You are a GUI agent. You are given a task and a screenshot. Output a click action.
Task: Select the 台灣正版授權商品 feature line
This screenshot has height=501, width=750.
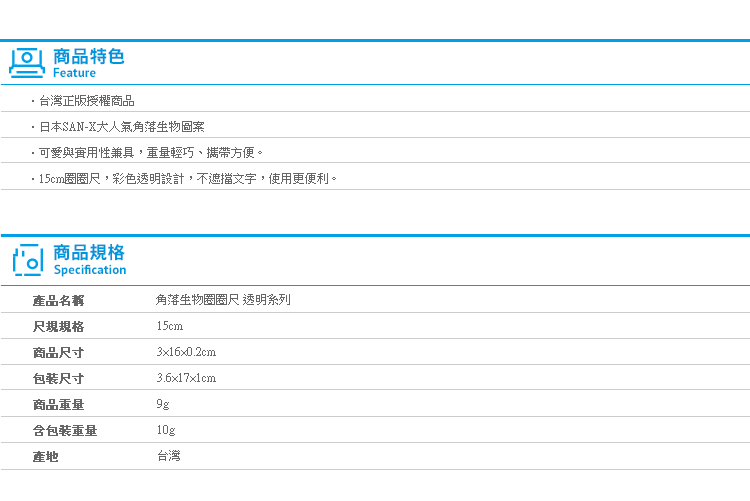click(87, 101)
